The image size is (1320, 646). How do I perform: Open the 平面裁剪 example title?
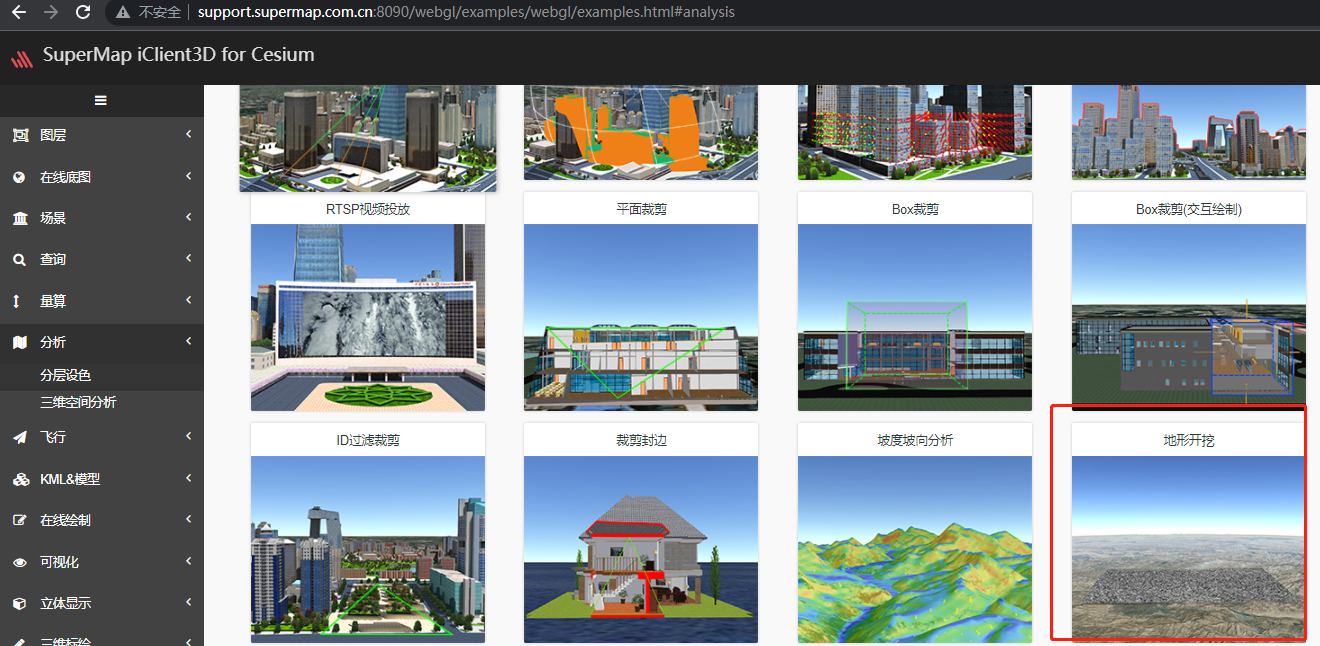(x=641, y=210)
